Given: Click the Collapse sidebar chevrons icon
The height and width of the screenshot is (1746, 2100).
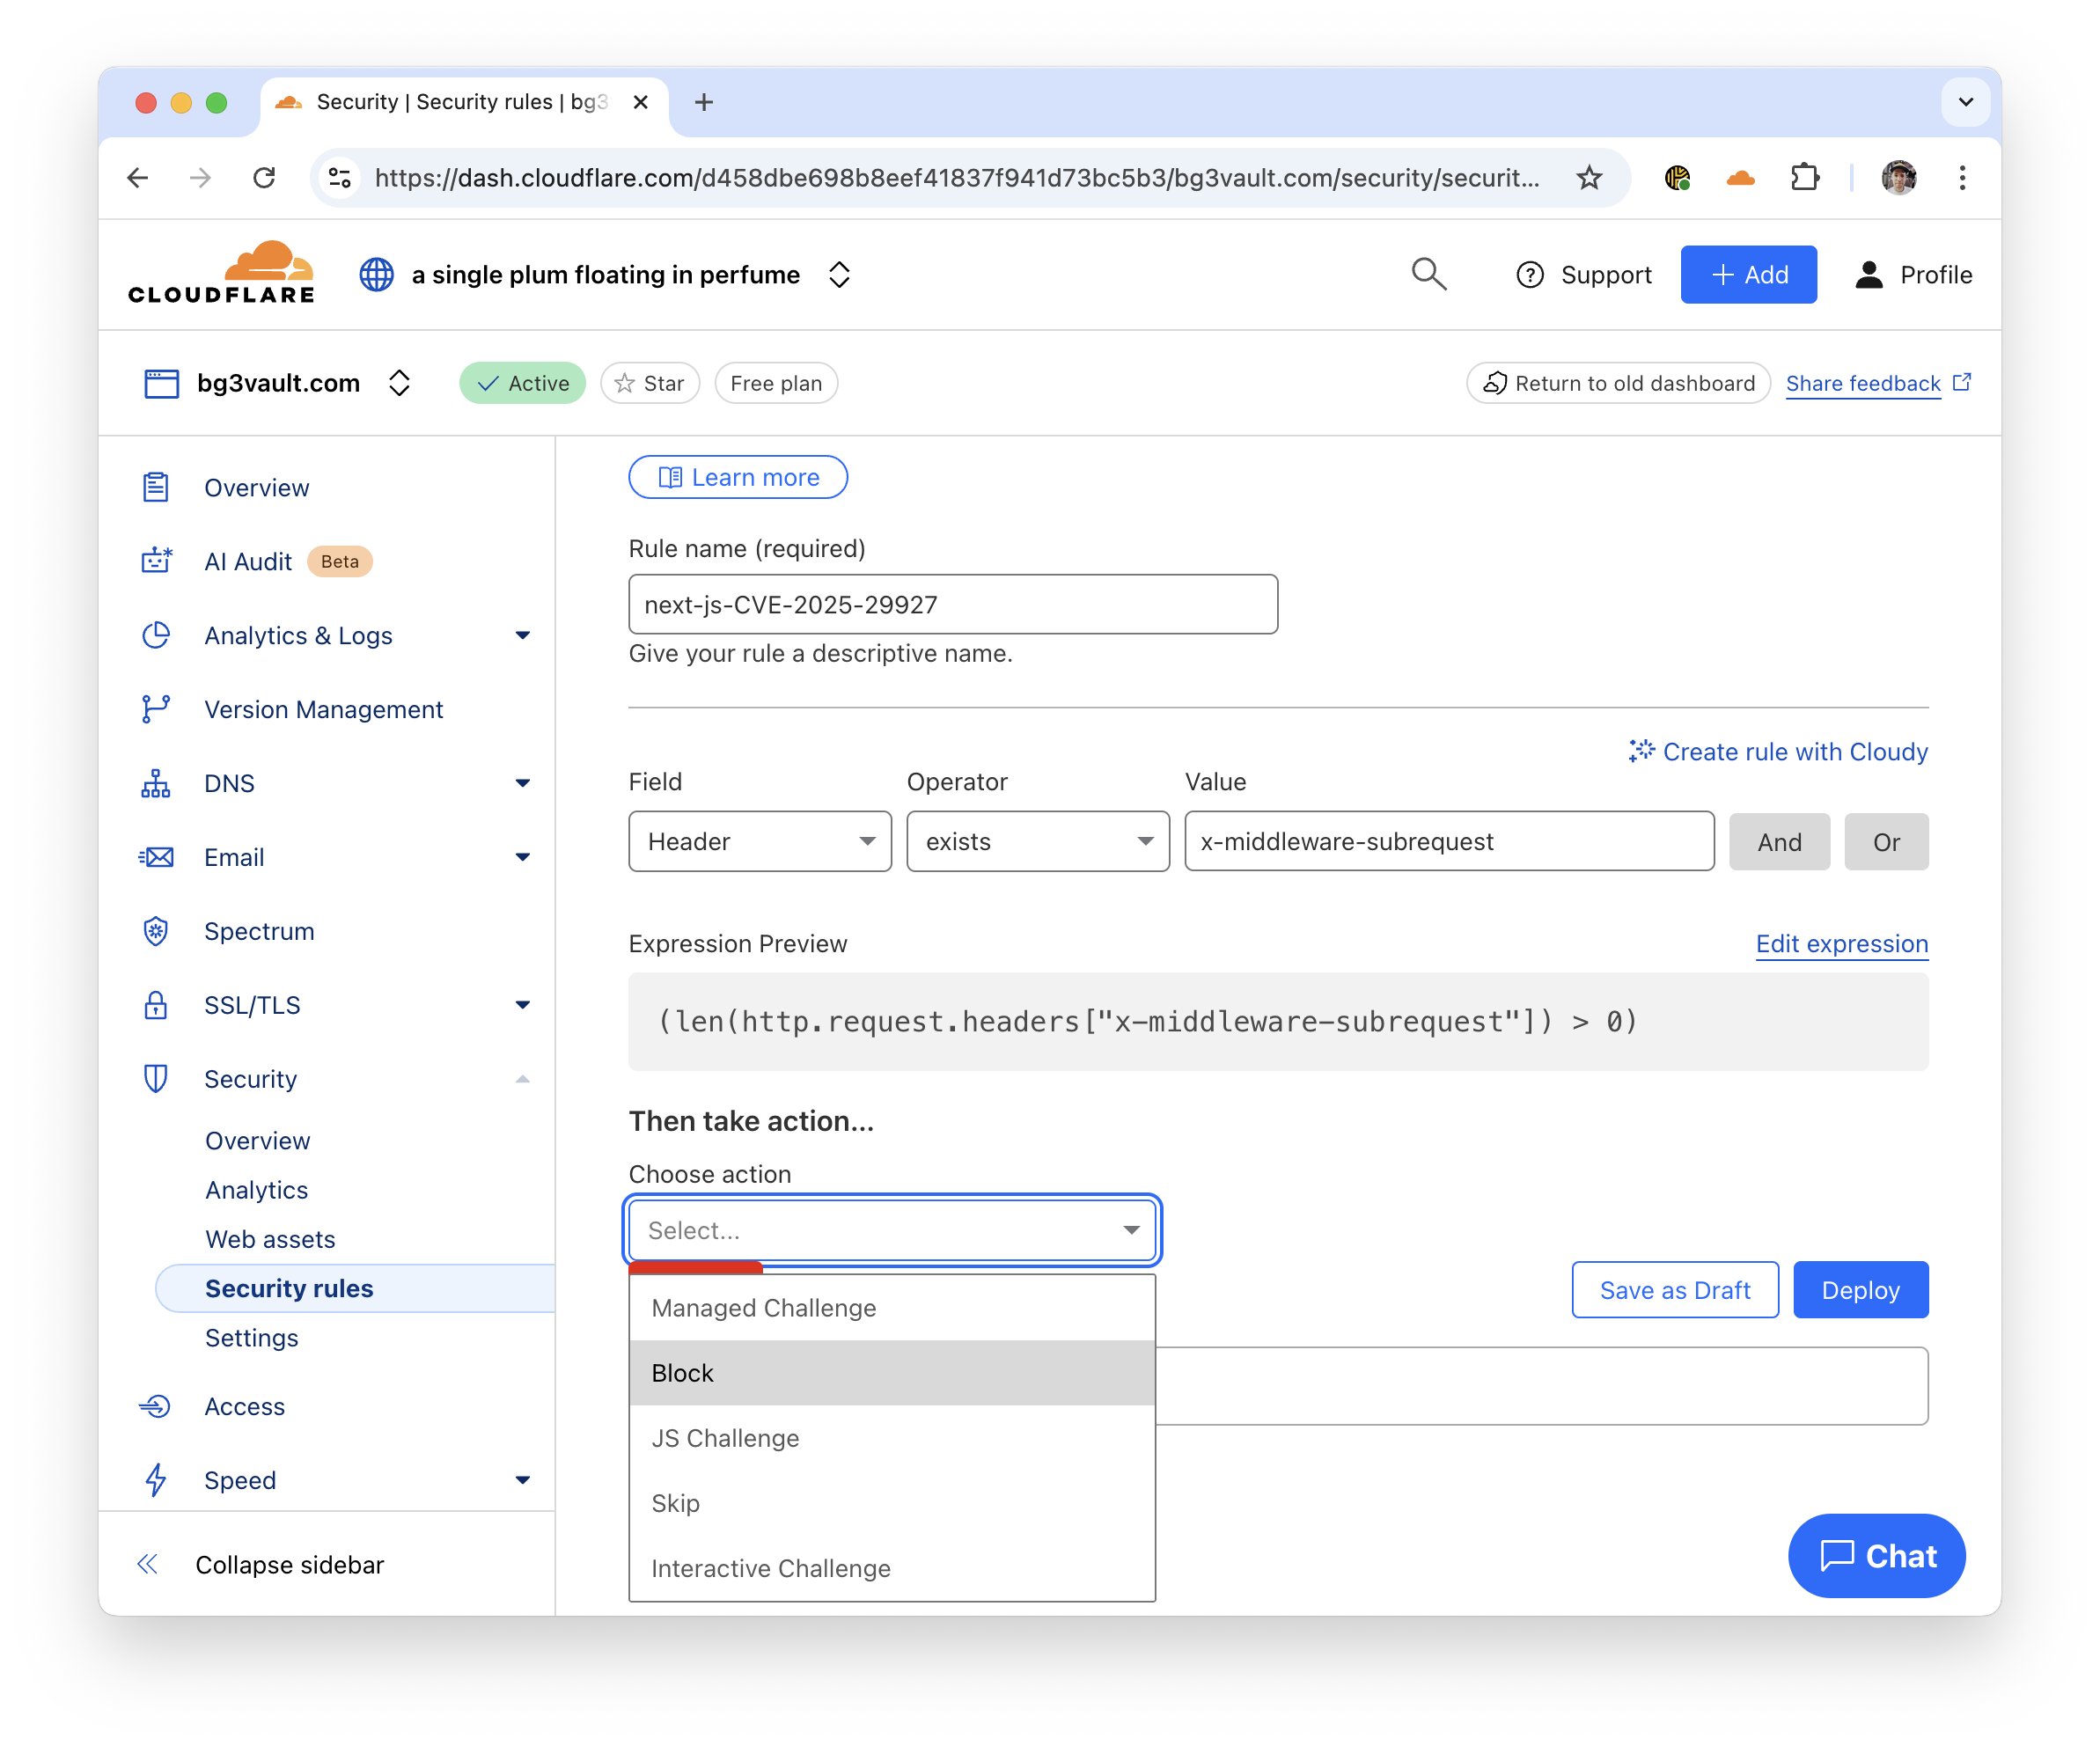Looking at the screenshot, I should (x=148, y=1564).
